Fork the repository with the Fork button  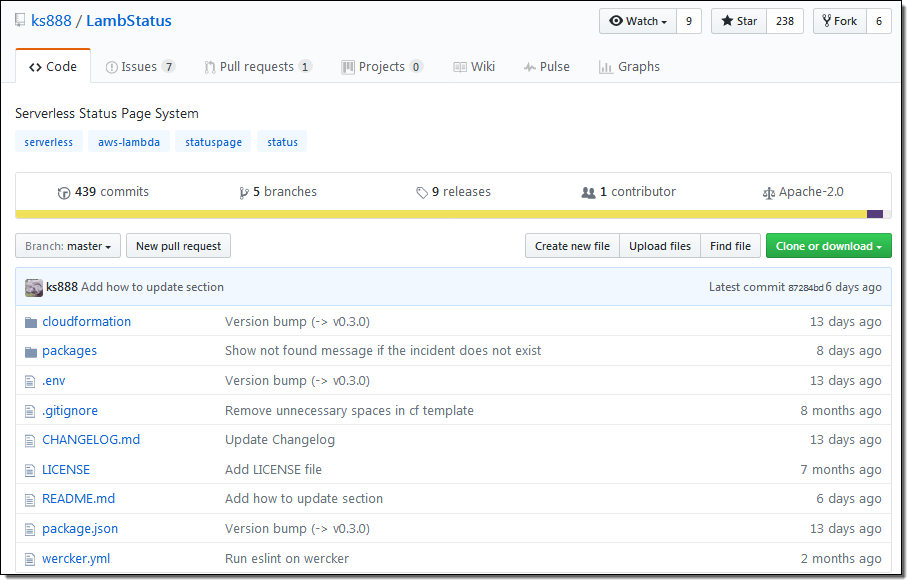coord(840,21)
